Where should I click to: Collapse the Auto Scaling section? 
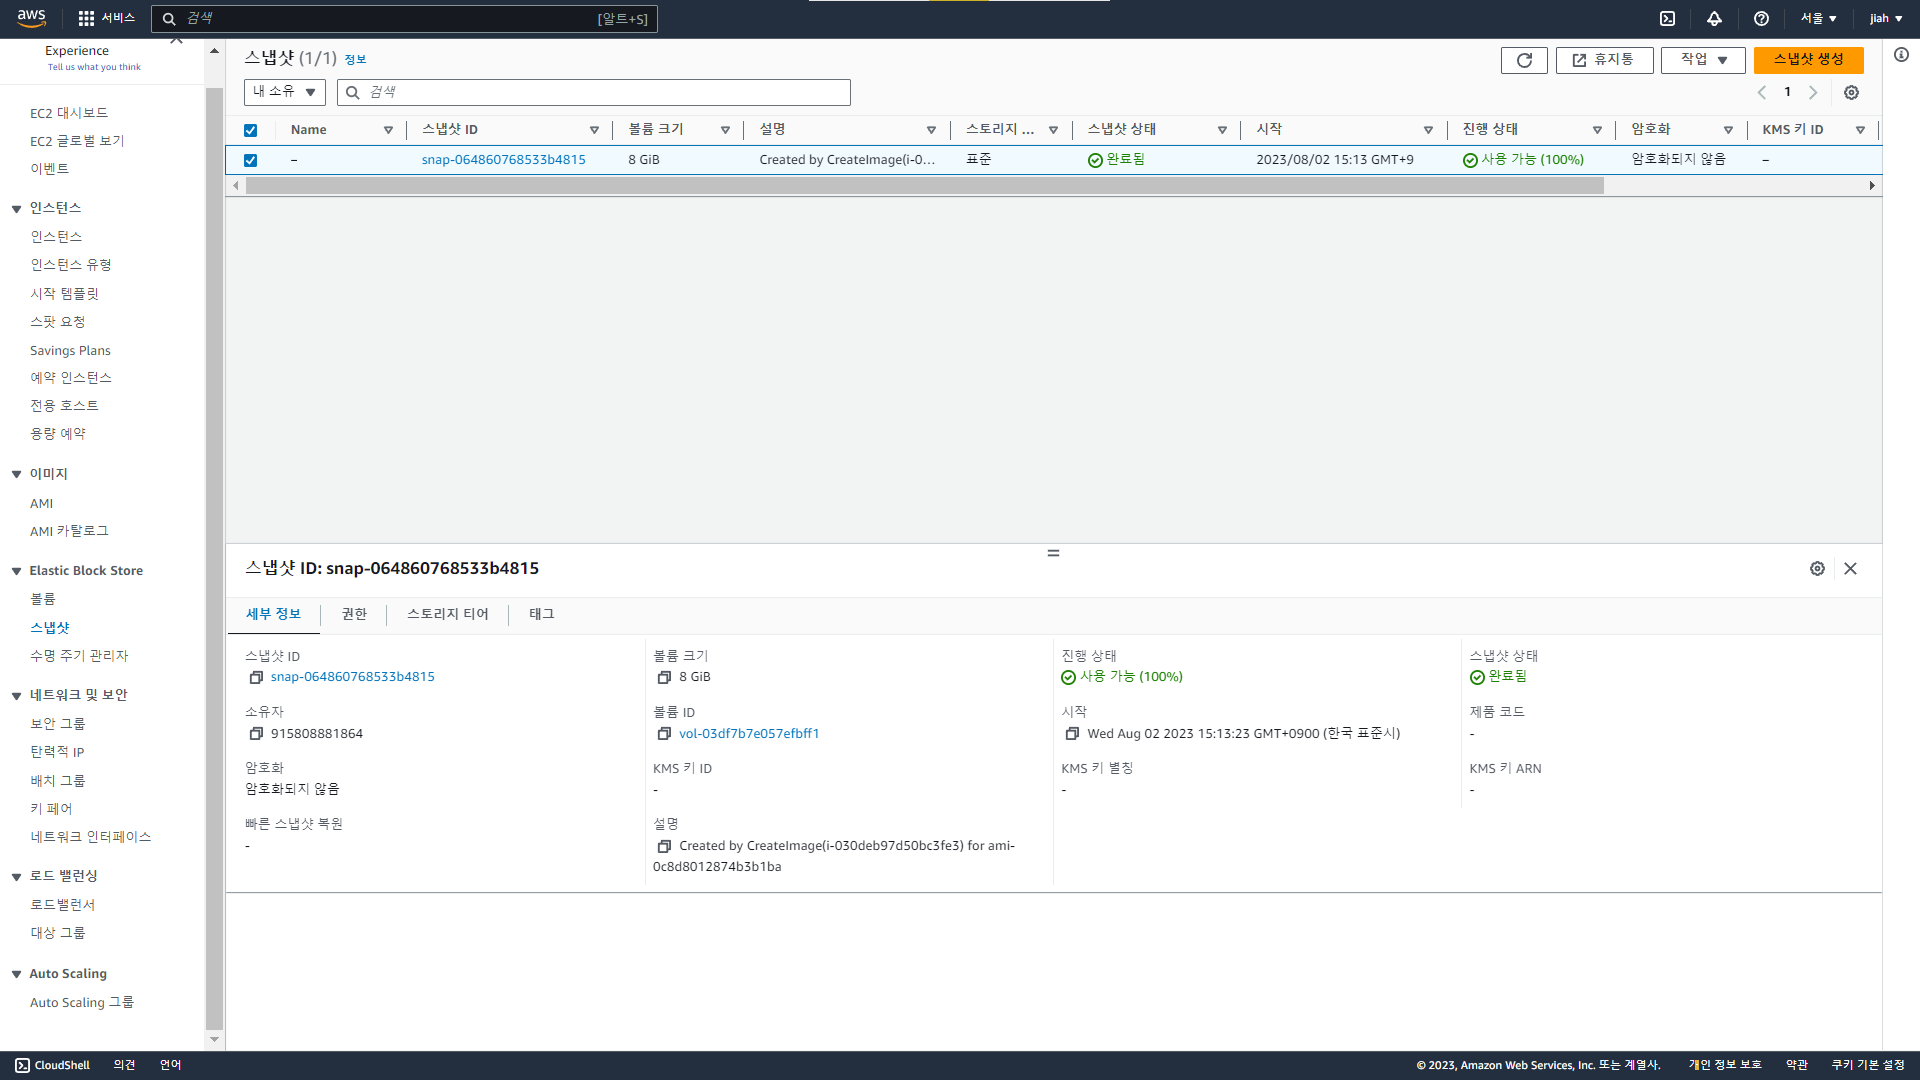coord(16,974)
